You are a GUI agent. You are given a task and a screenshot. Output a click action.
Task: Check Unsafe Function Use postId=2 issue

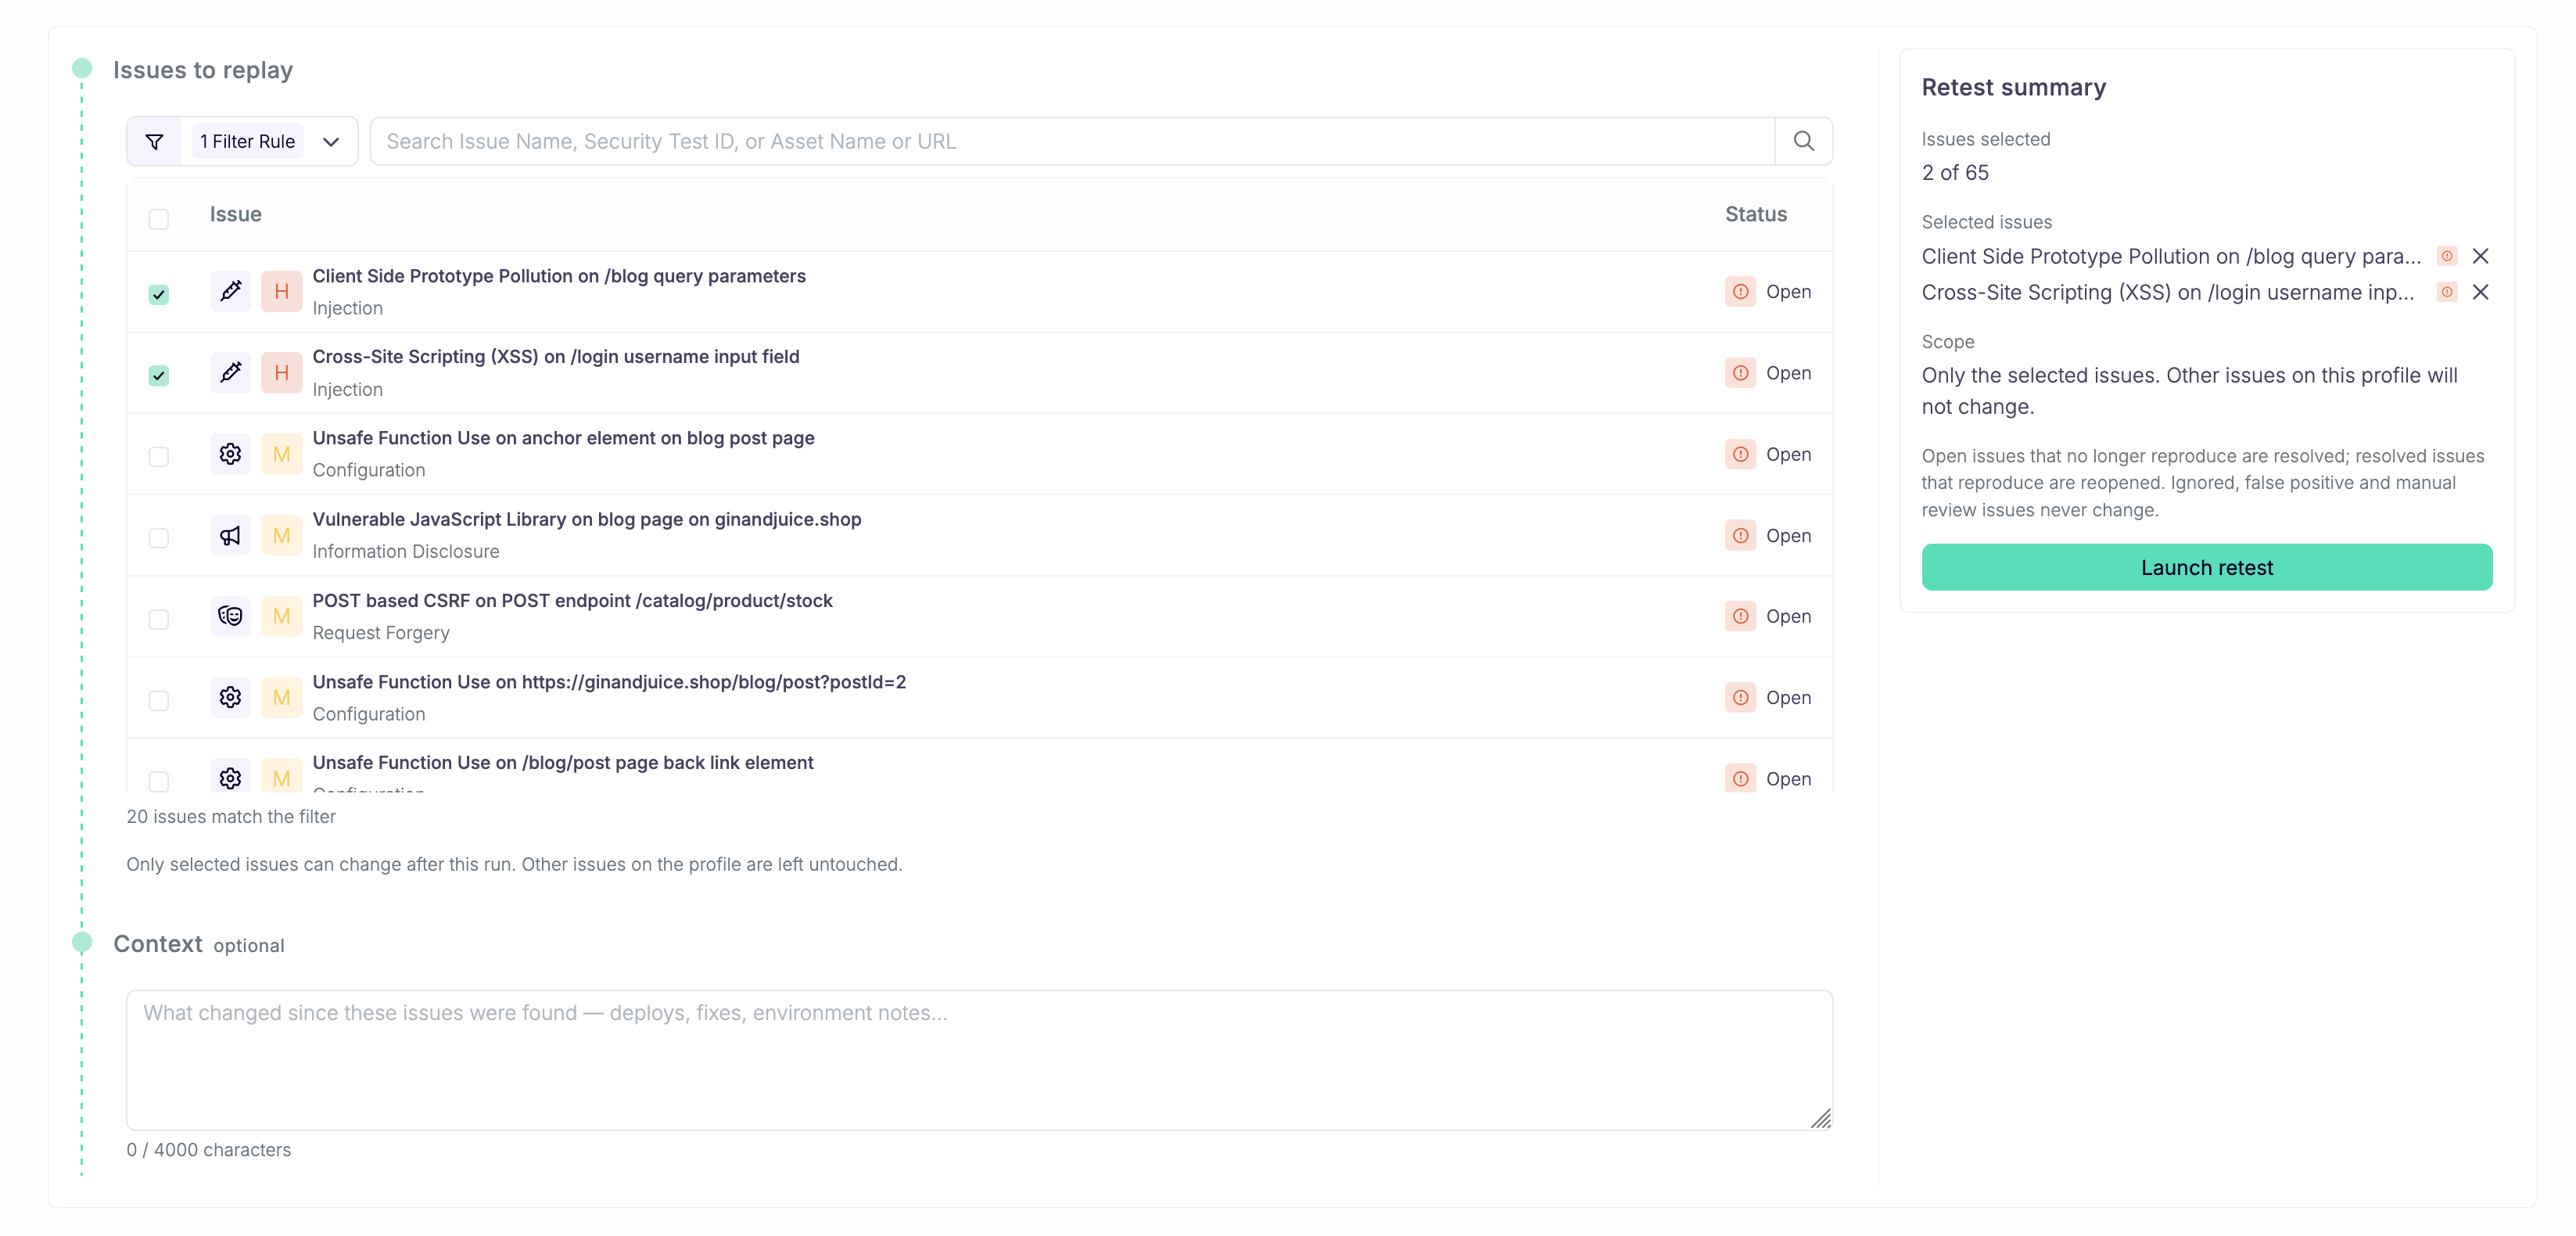pos(158,700)
